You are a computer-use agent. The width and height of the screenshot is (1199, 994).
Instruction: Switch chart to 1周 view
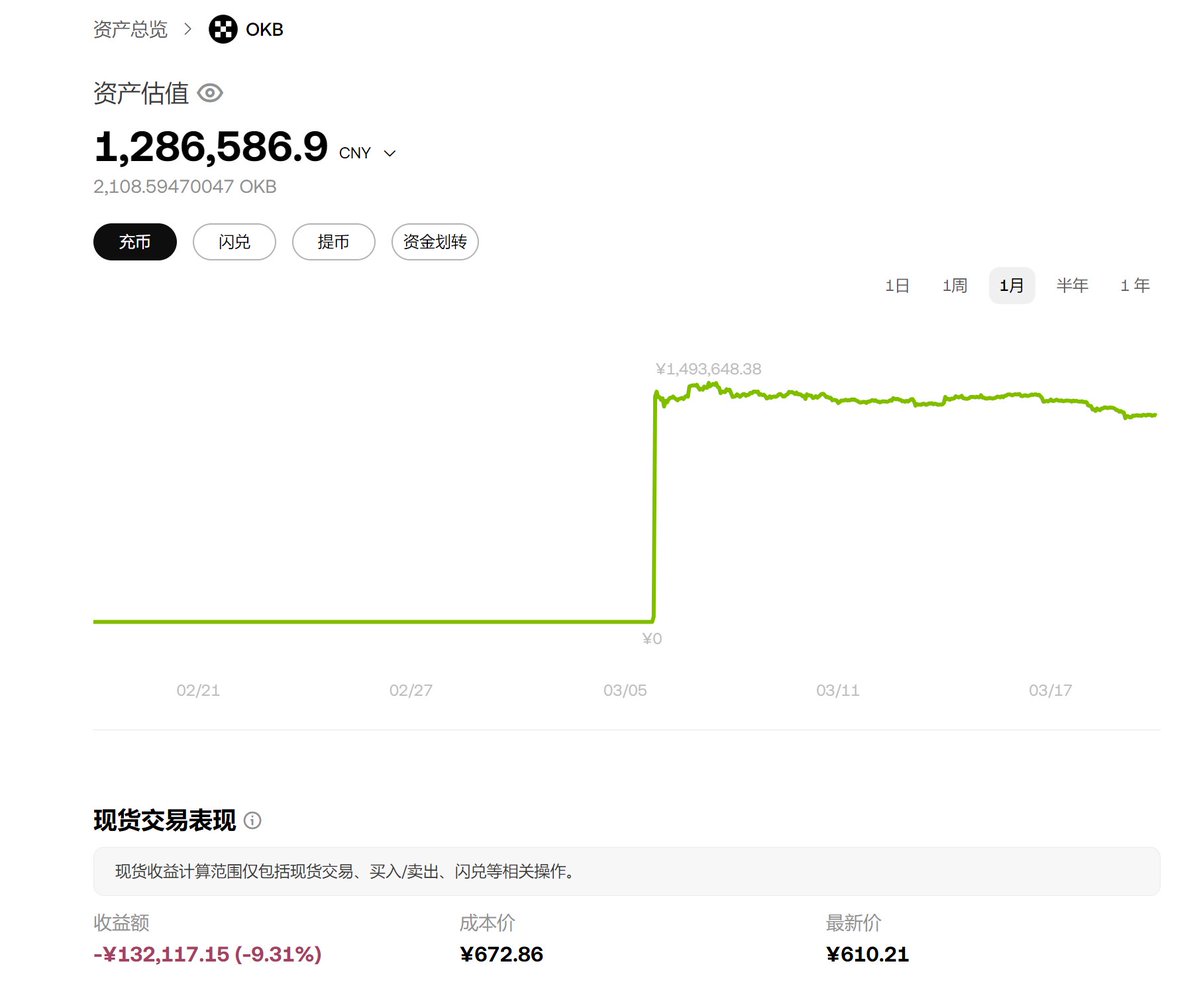point(954,285)
